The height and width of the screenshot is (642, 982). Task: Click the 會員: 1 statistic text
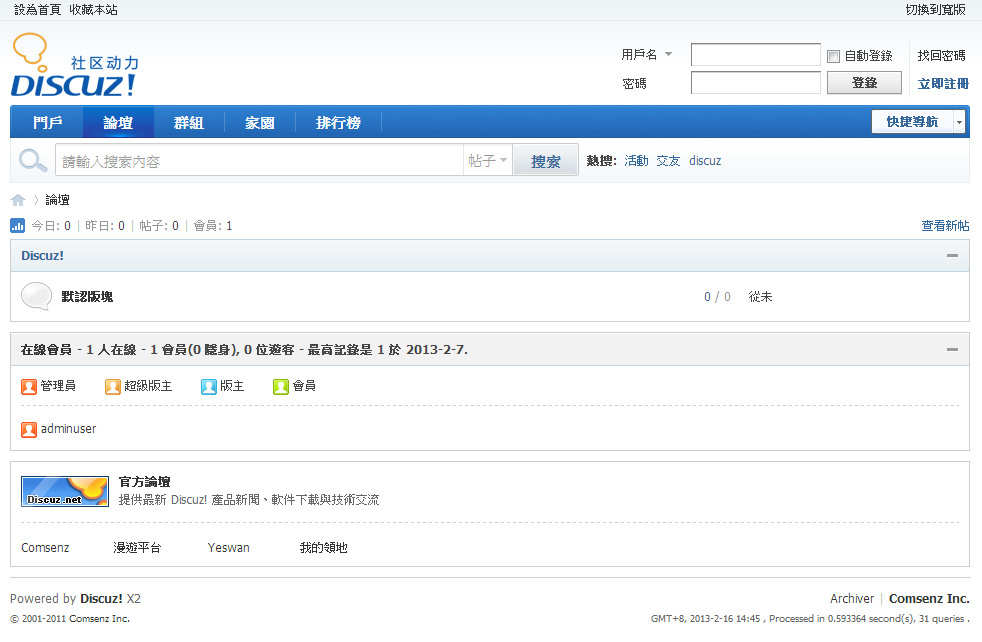(213, 225)
